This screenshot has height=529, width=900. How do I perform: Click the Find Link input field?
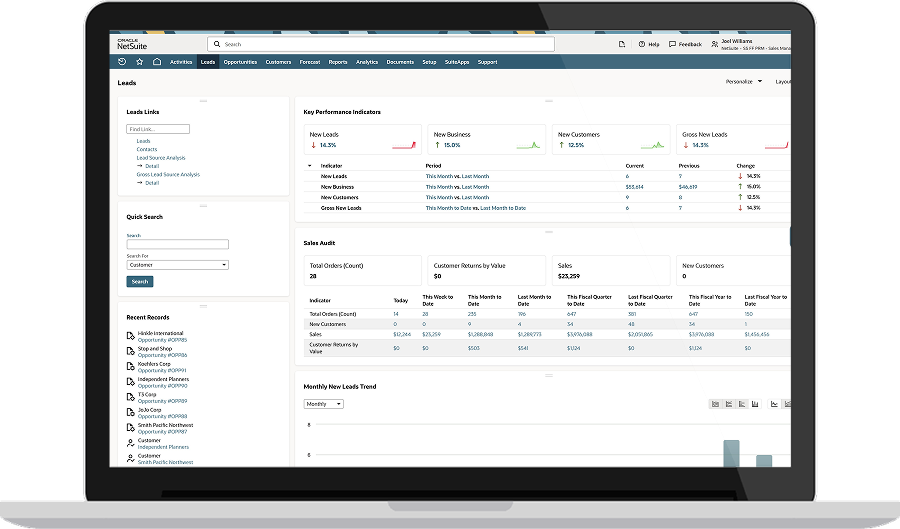[x=158, y=129]
